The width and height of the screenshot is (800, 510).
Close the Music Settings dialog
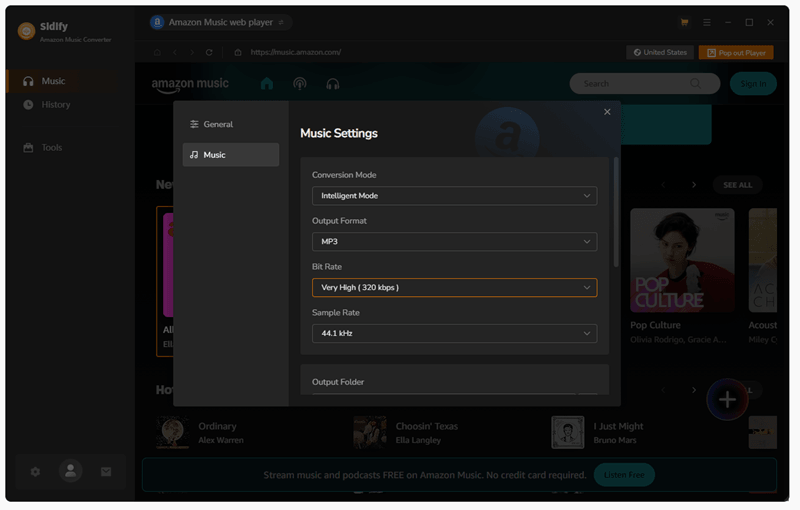point(607,112)
